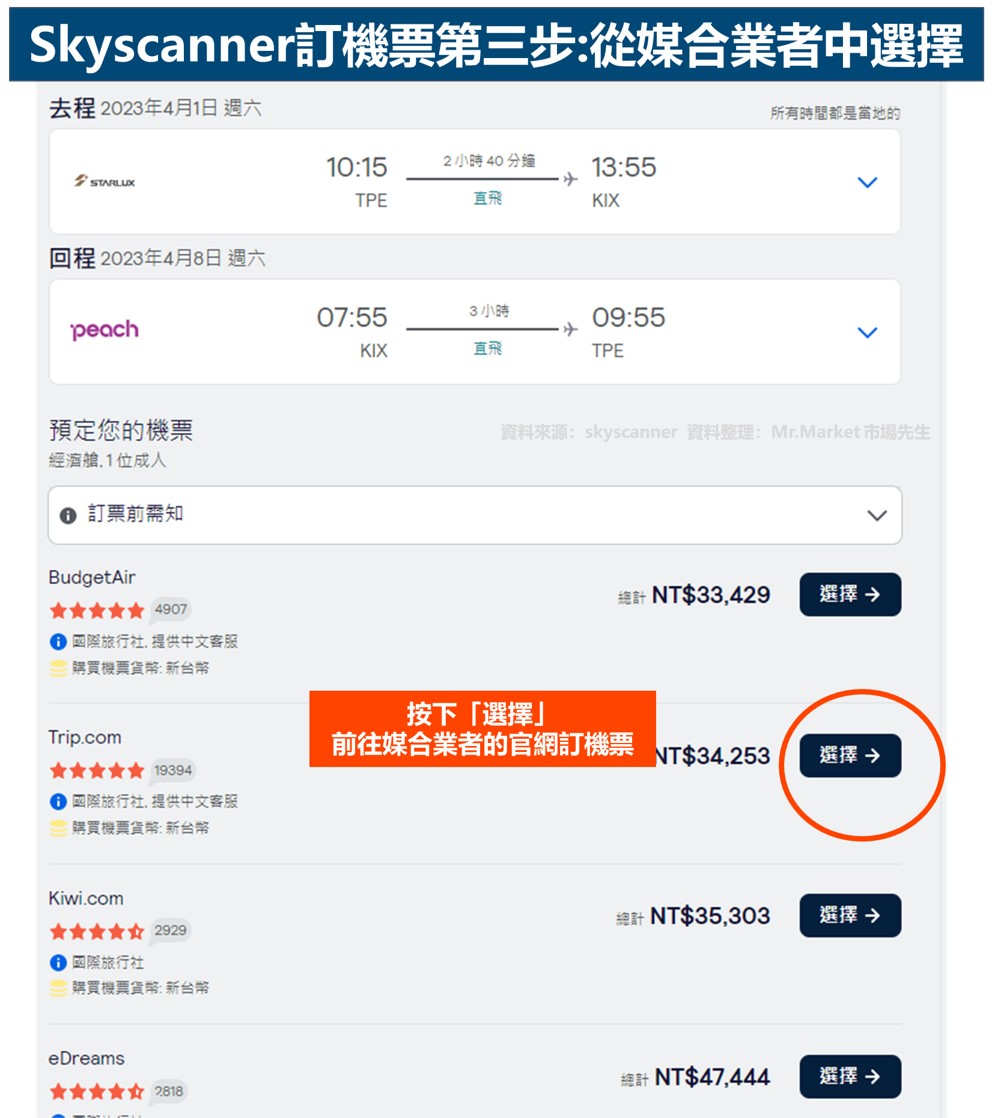This screenshot has height=1118, width=992.
Task: Click the return 3 小時 duration
Action: coord(489,311)
